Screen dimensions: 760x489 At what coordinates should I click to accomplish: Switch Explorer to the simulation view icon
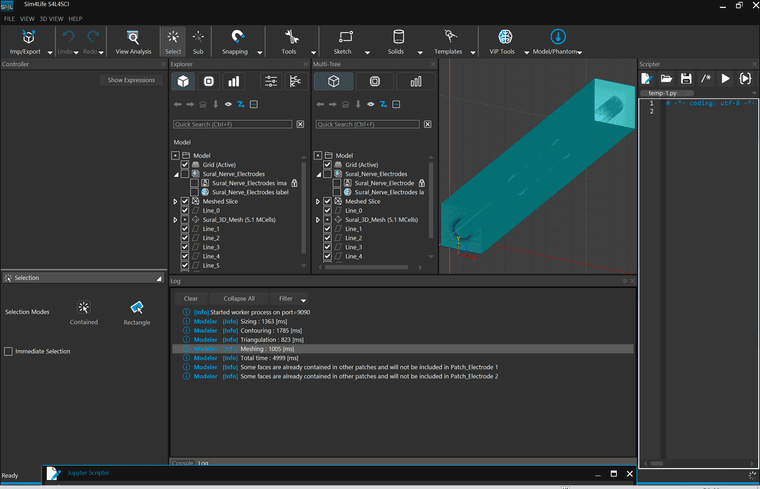point(209,81)
